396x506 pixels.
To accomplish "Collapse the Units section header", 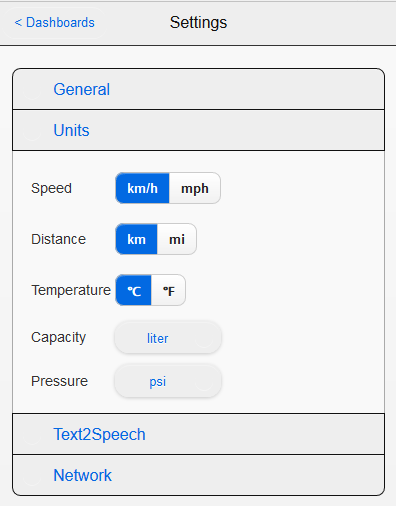I will pos(198,130).
